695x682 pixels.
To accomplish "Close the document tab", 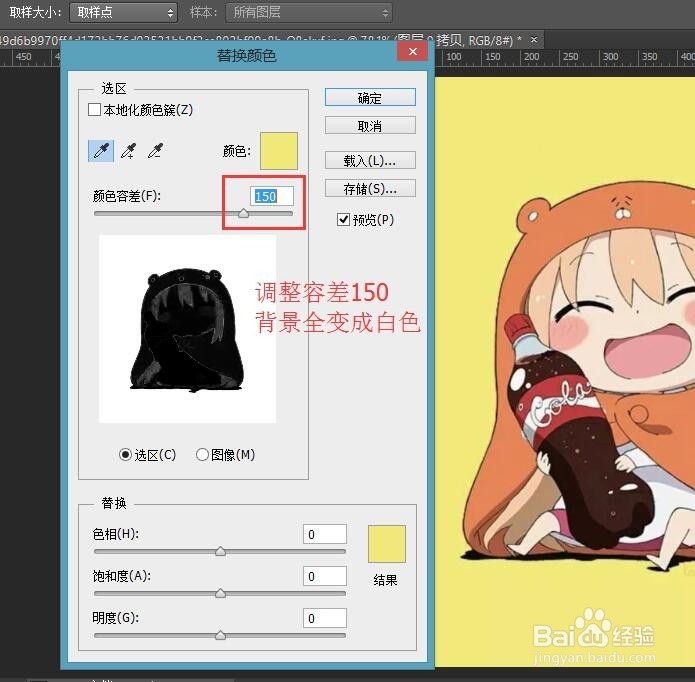I will pos(534,39).
